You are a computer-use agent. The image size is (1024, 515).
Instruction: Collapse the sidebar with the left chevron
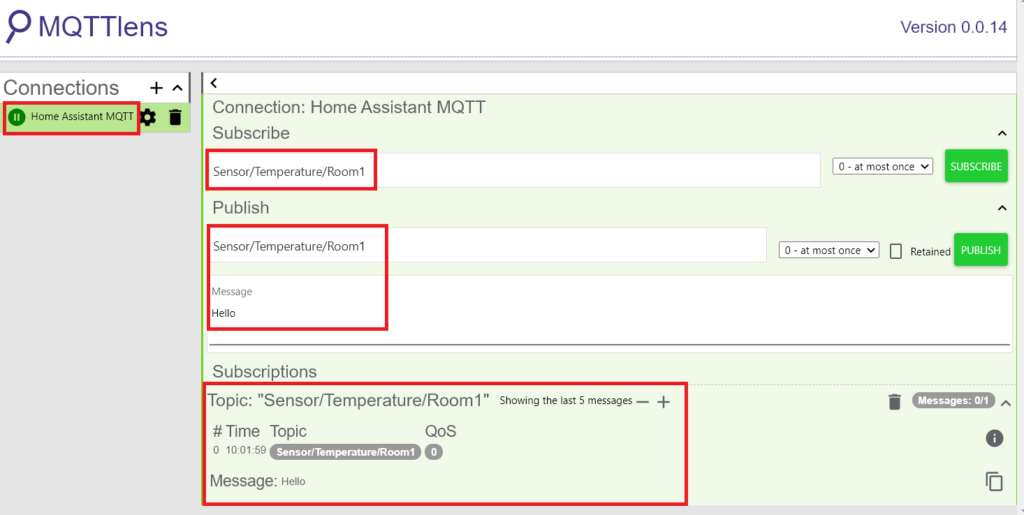(x=214, y=84)
